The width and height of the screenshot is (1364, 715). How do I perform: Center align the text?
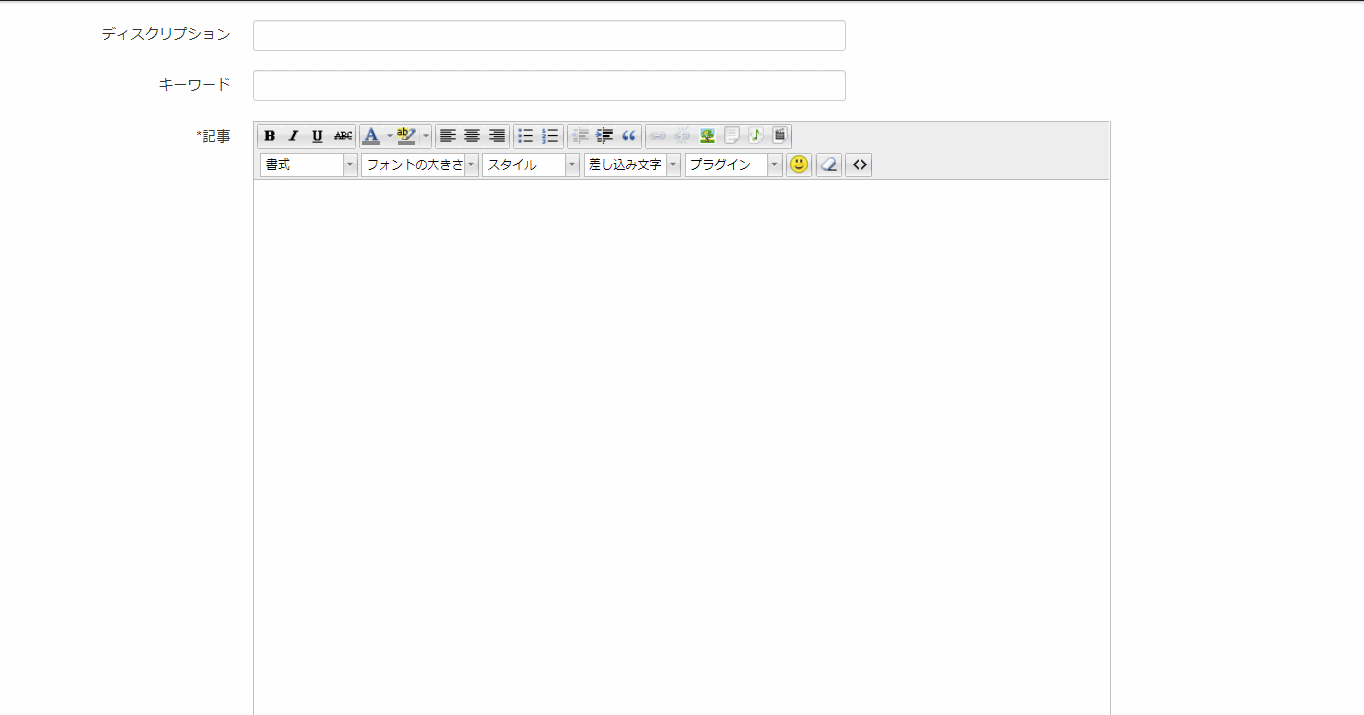[472, 136]
